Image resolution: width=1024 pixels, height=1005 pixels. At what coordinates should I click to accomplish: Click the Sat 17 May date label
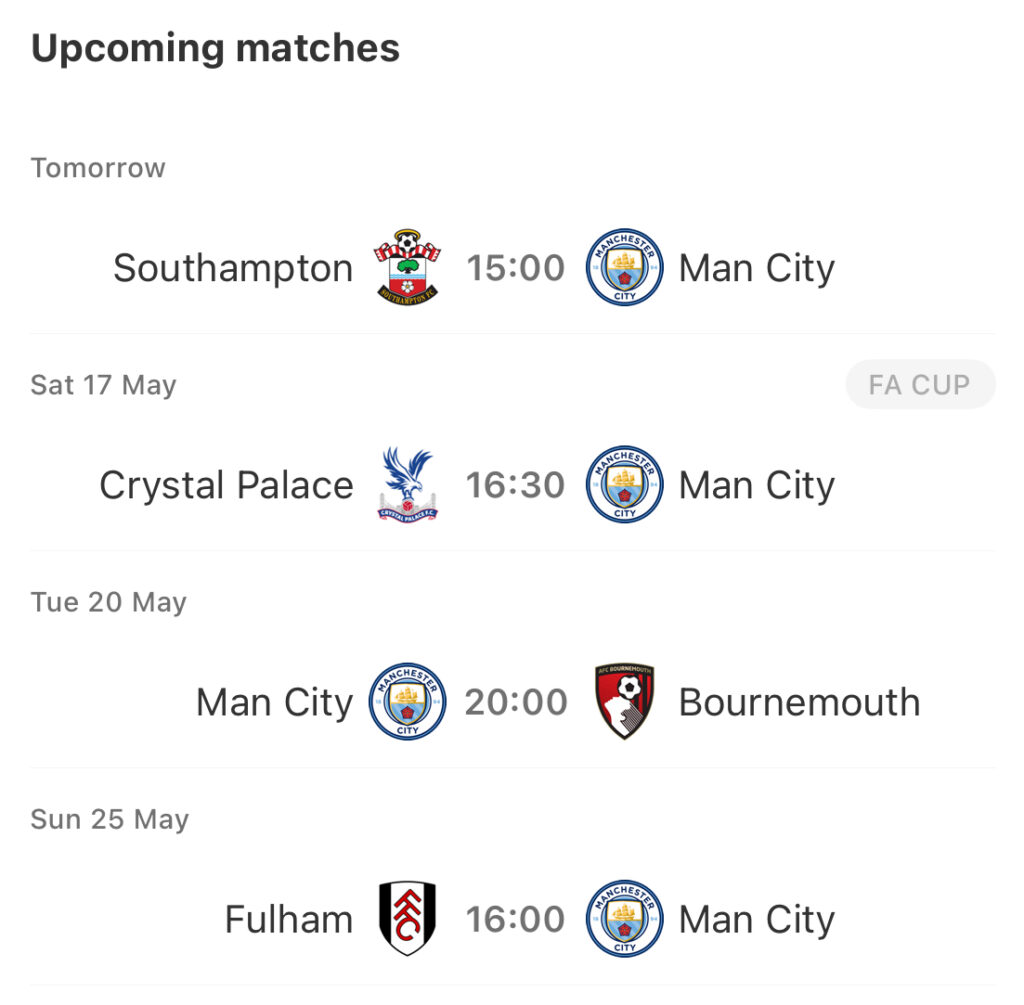[103, 385]
